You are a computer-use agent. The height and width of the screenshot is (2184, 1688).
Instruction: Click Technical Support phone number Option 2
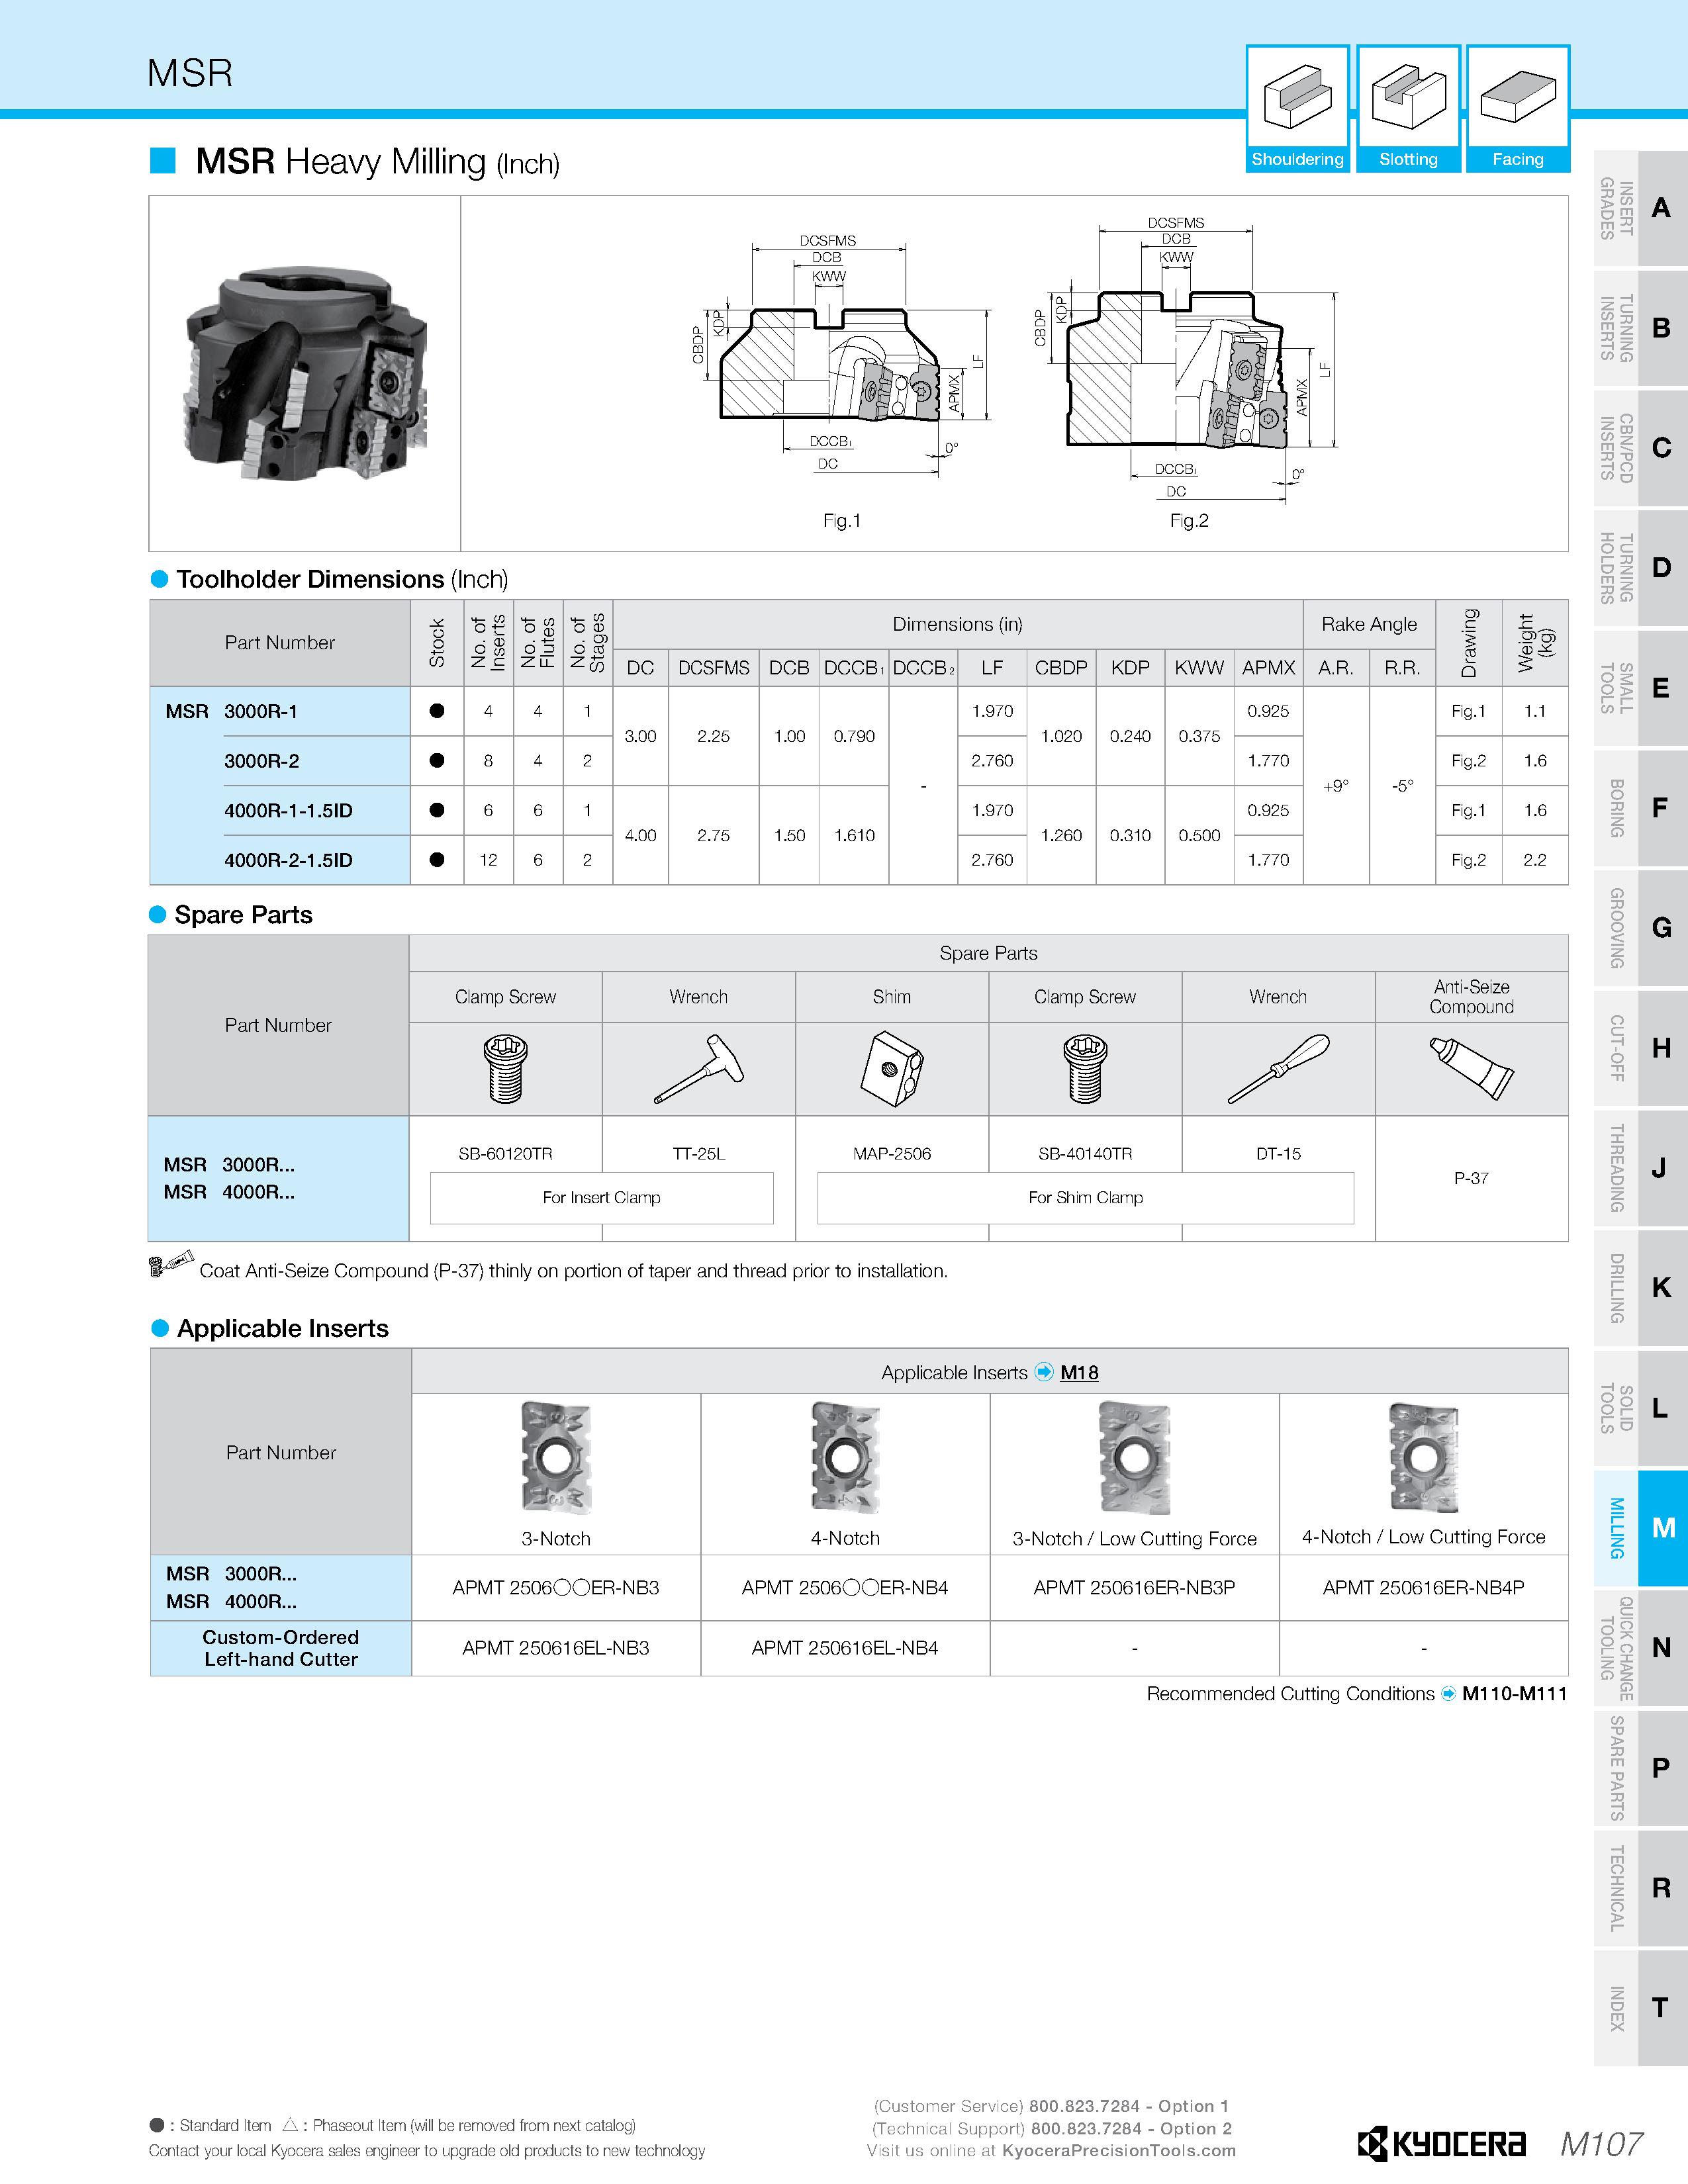coord(1131,2128)
